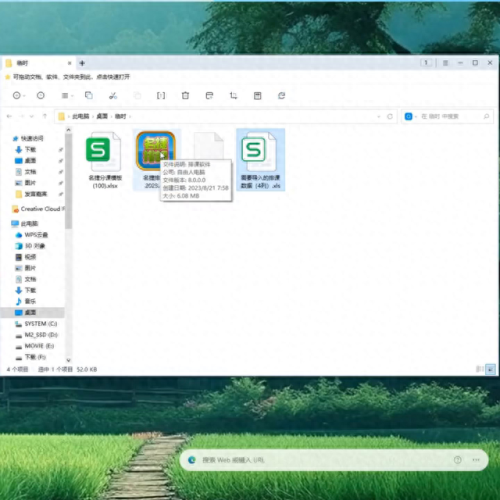Screen dimensions: 500x500
Task: Click the search magnifier icon
Action: (x=486, y=116)
